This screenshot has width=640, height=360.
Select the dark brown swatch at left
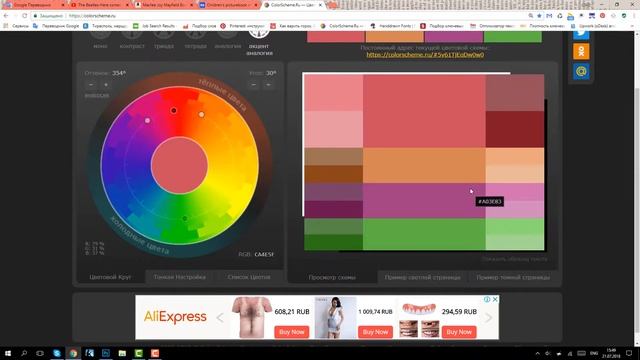coord(333,174)
